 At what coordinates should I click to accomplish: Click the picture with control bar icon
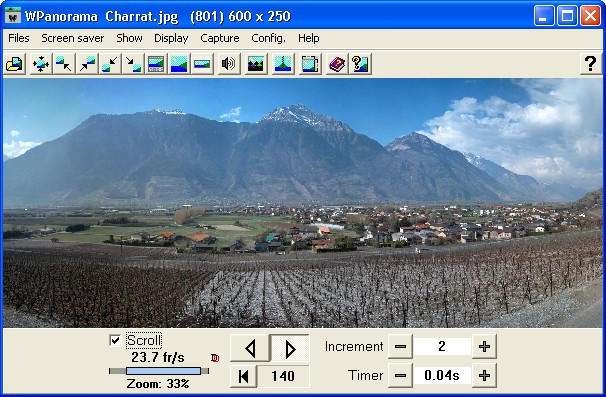[x=156, y=64]
